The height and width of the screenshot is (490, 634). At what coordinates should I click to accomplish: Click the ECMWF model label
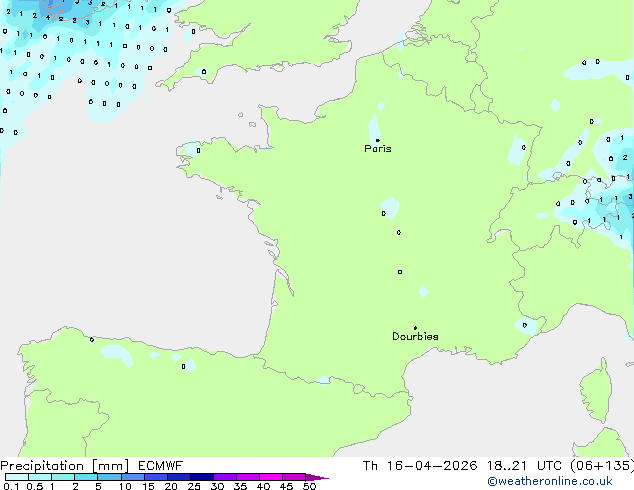click(x=160, y=466)
